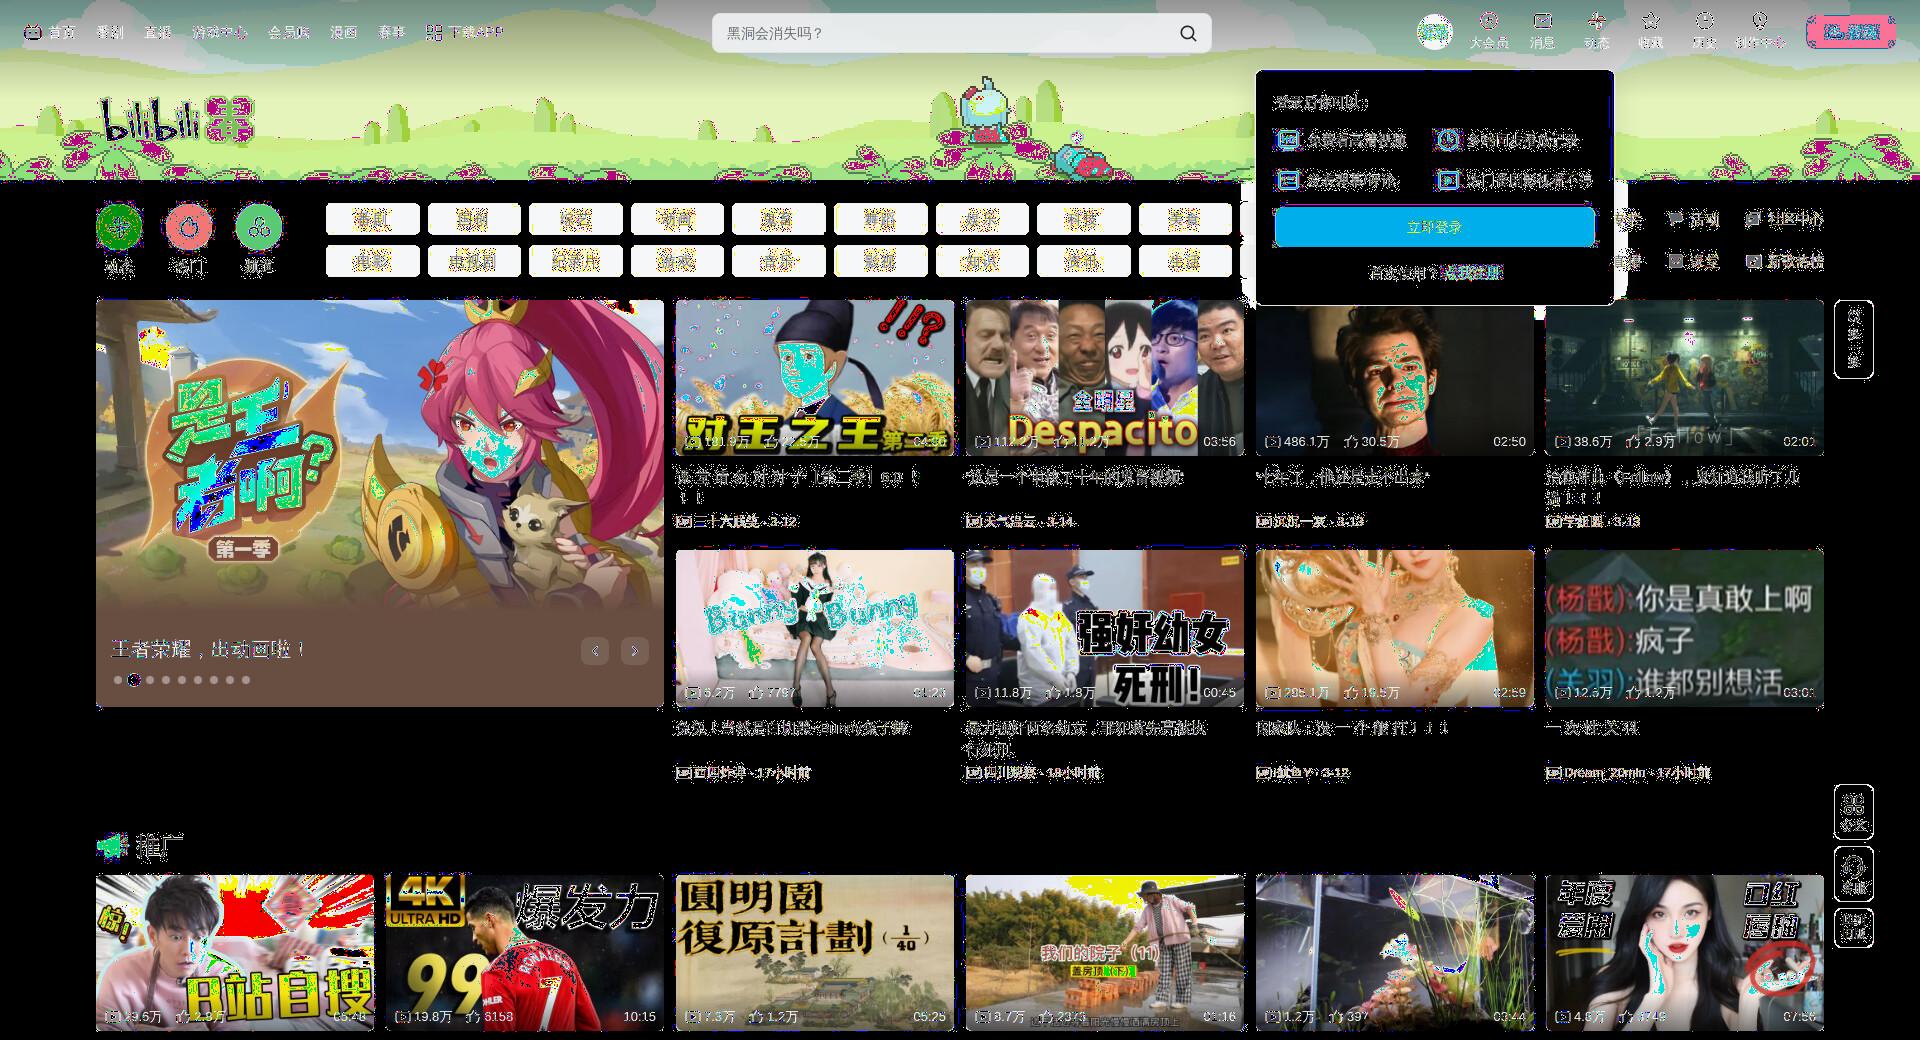Open 课堂 classroom link
The width and height of the screenshot is (1920, 1040).
tap(1693, 261)
